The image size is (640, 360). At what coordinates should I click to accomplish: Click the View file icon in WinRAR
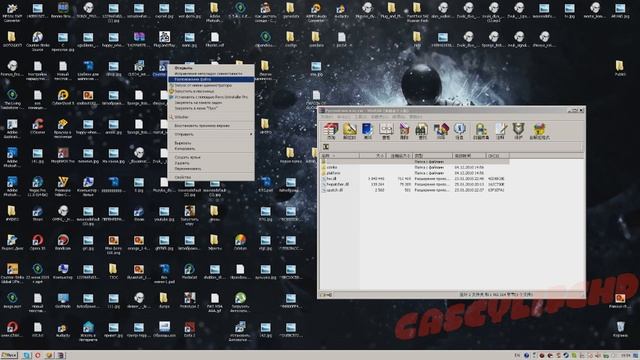(386, 131)
